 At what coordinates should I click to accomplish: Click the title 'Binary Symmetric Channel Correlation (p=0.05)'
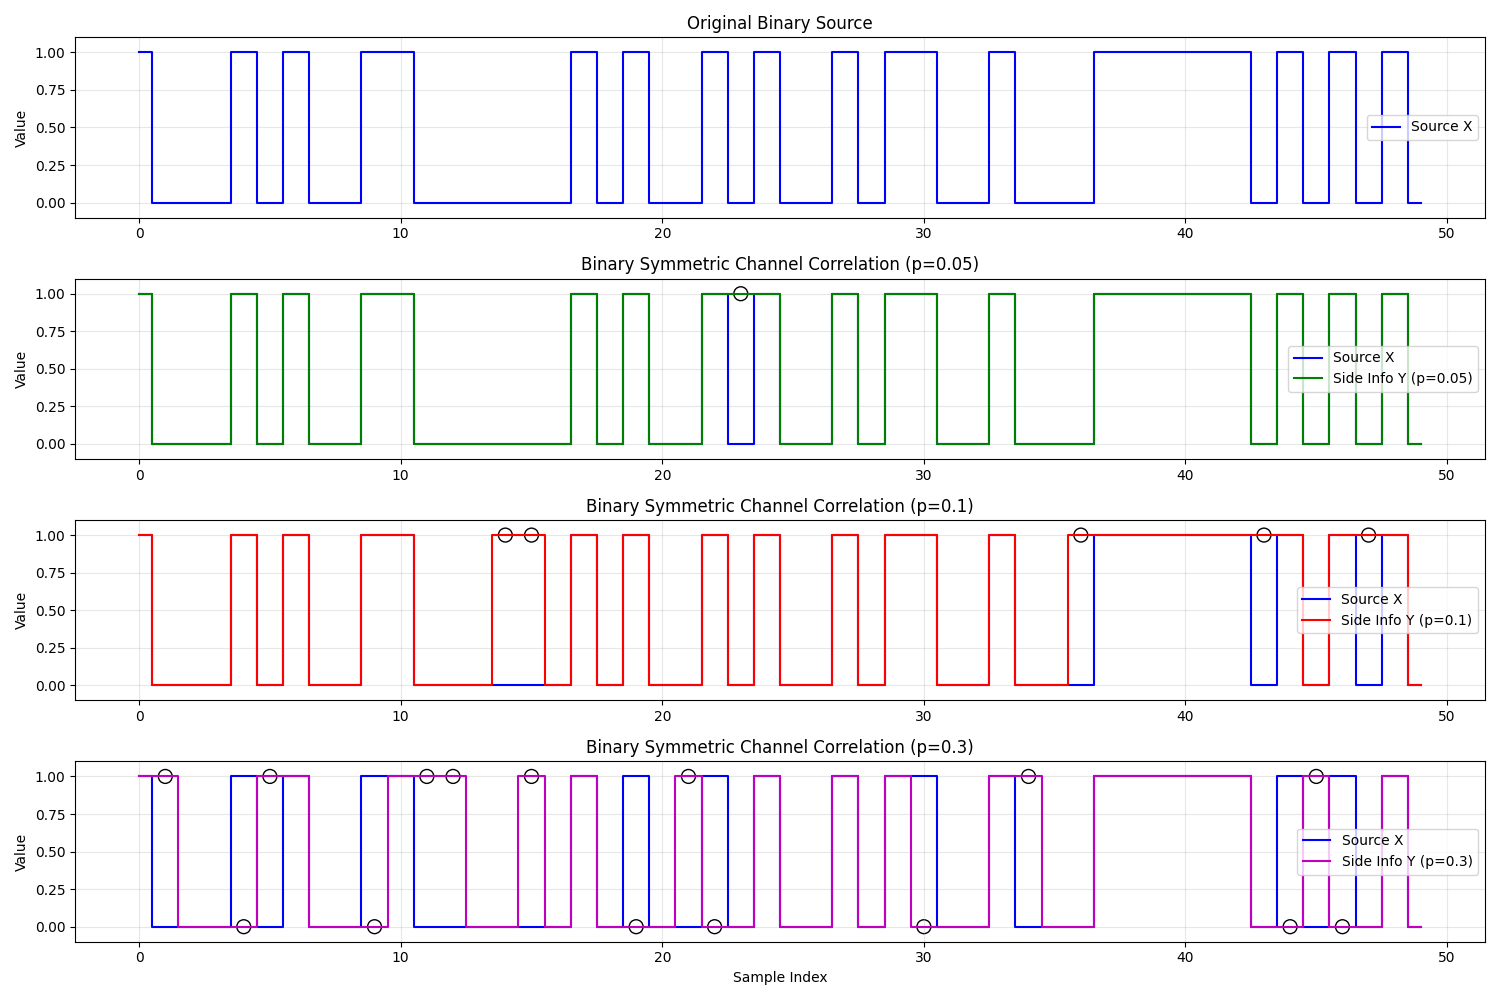(x=779, y=264)
